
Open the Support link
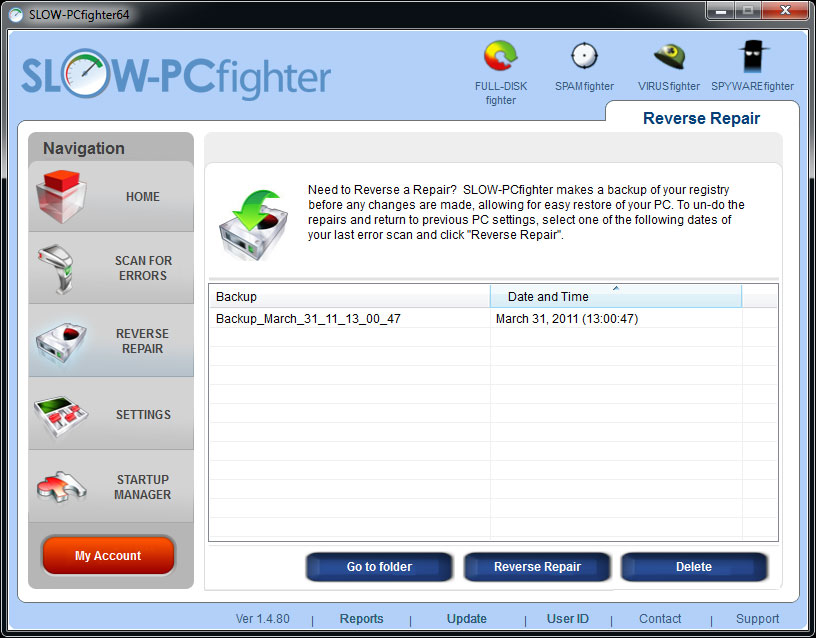tap(757, 619)
